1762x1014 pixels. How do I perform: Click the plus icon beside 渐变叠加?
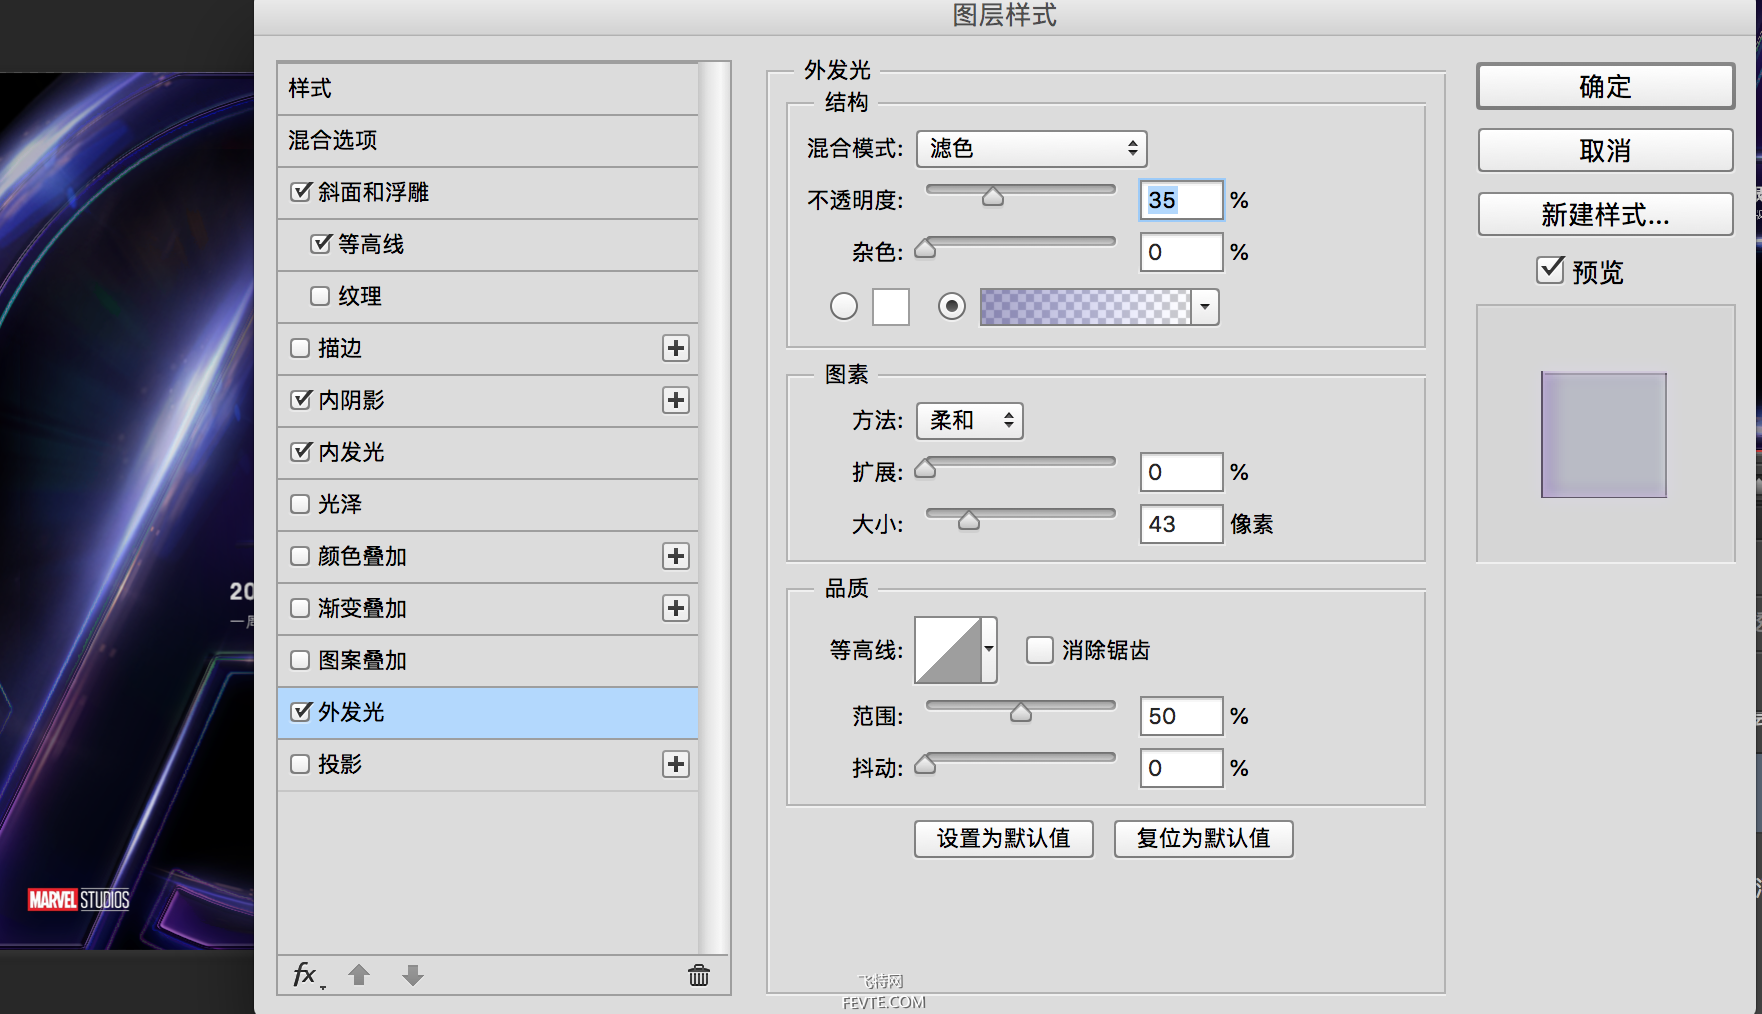[676, 608]
